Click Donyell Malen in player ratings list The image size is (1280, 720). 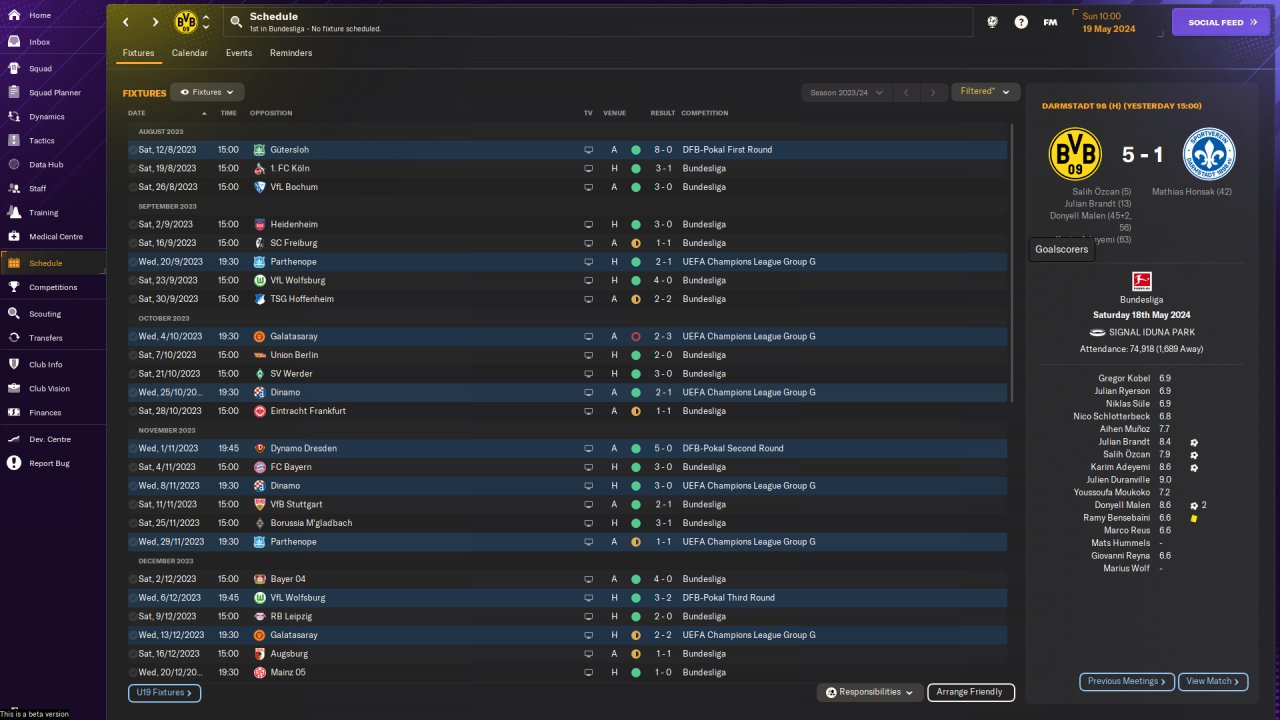pyautogui.click(x=1121, y=506)
